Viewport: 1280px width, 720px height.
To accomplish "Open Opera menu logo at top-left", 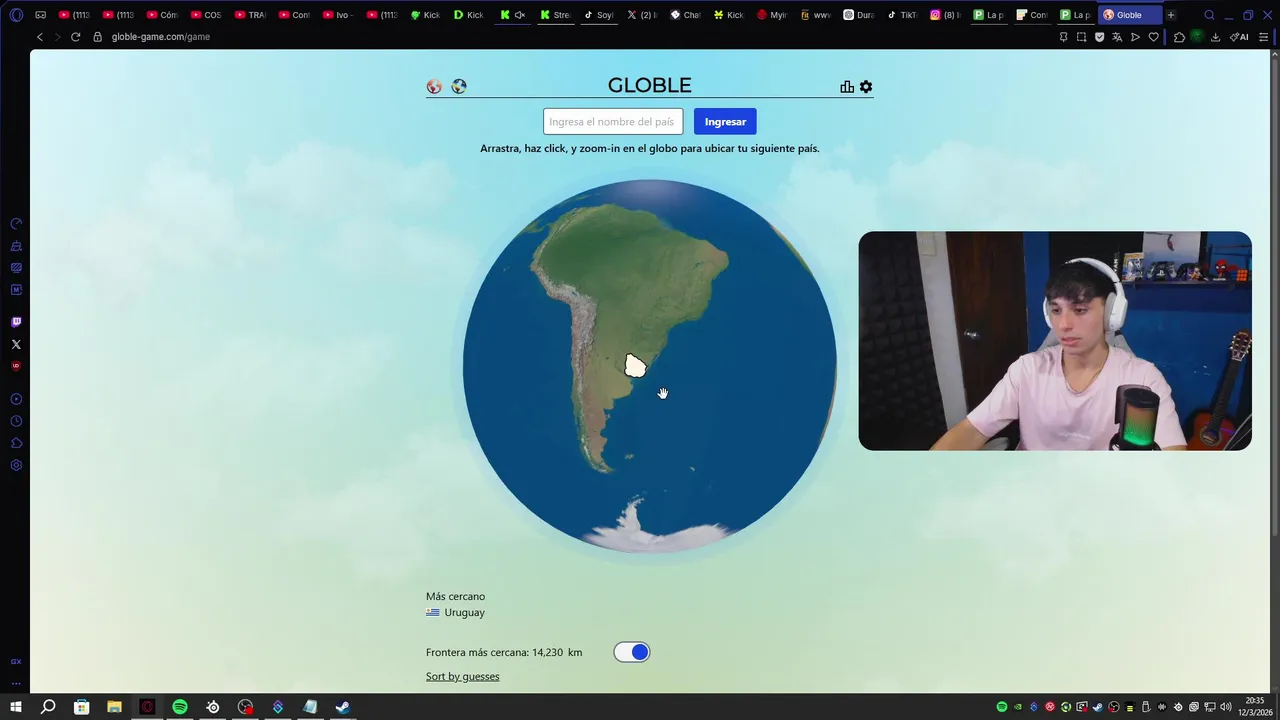I will tap(16, 15).
